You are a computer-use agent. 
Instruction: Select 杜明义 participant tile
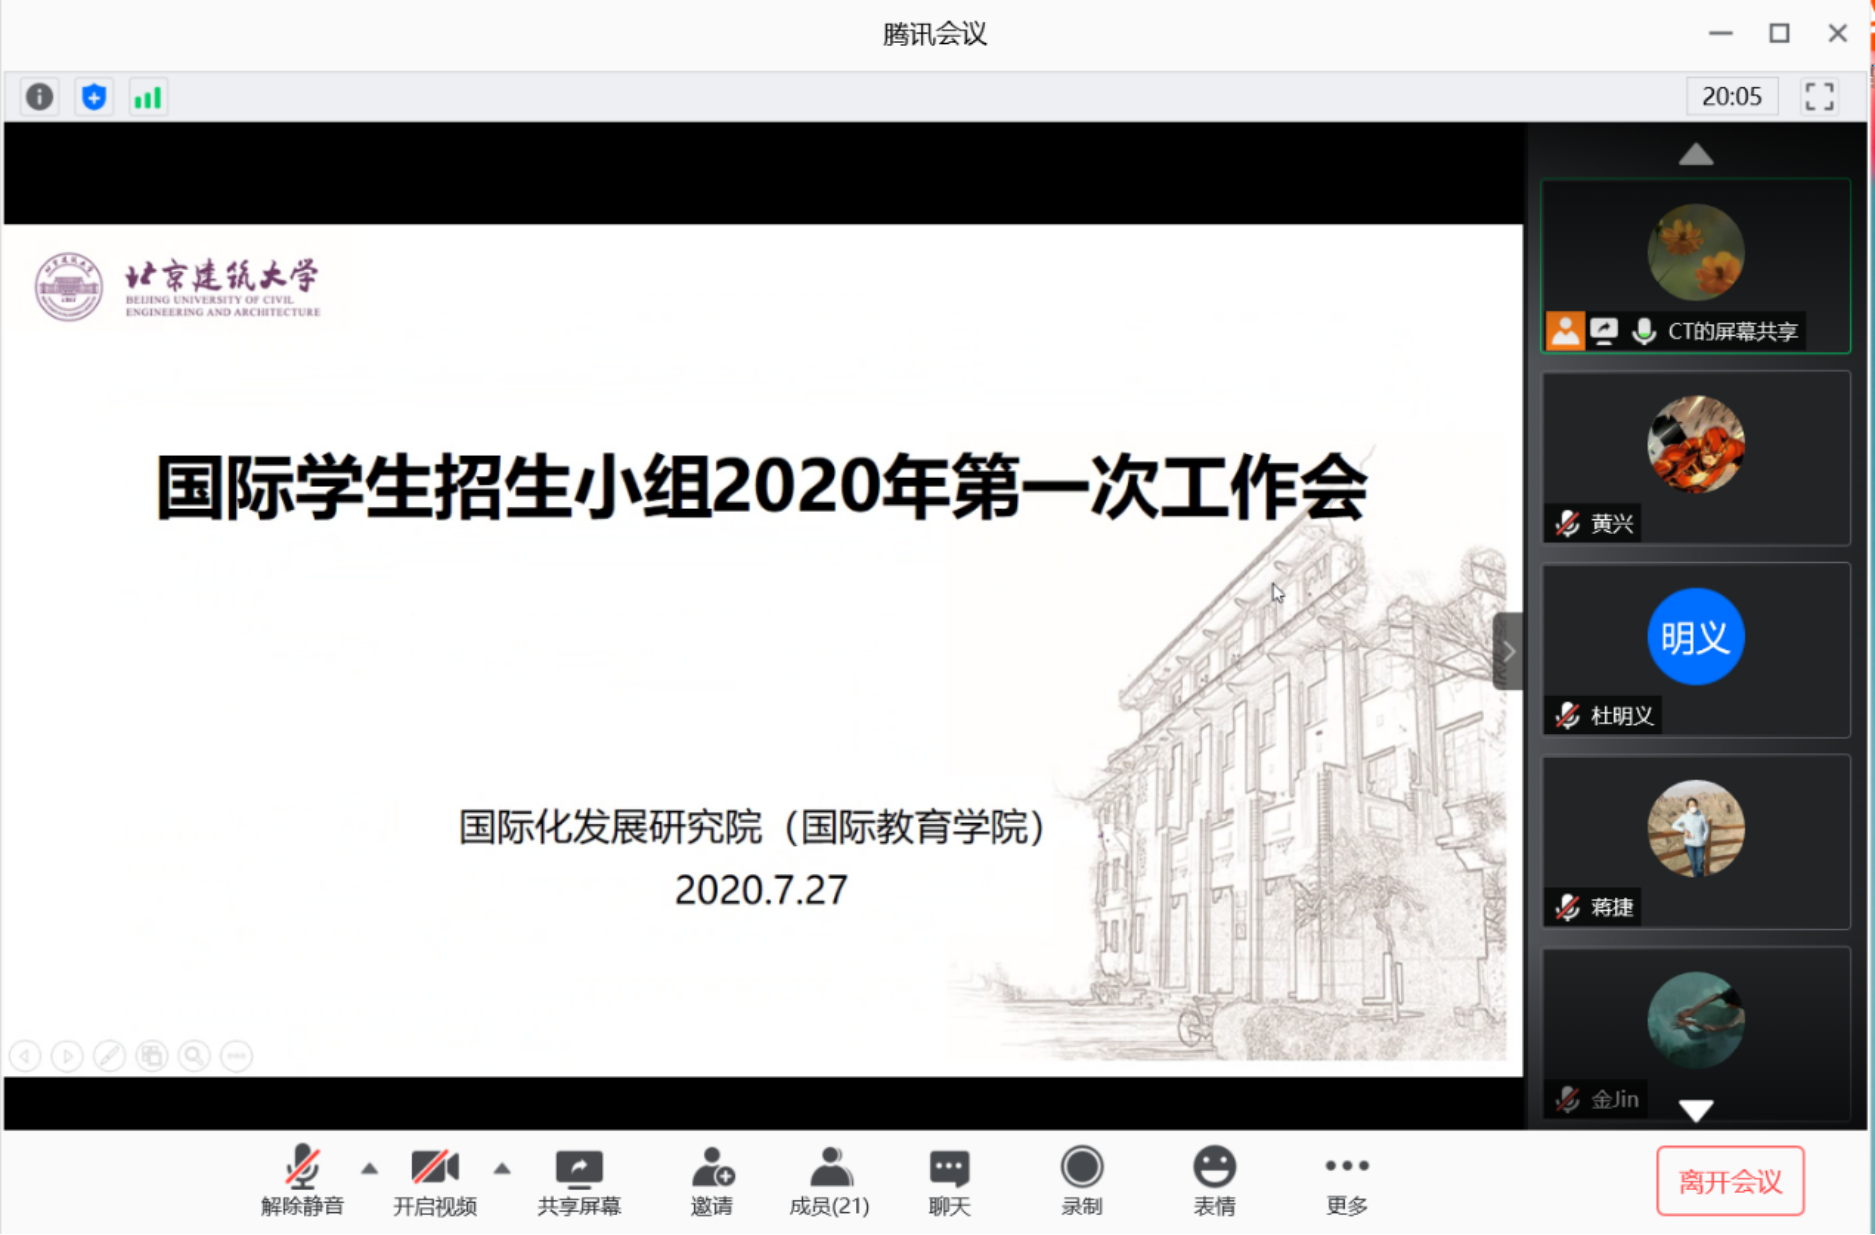click(x=1695, y=650)
